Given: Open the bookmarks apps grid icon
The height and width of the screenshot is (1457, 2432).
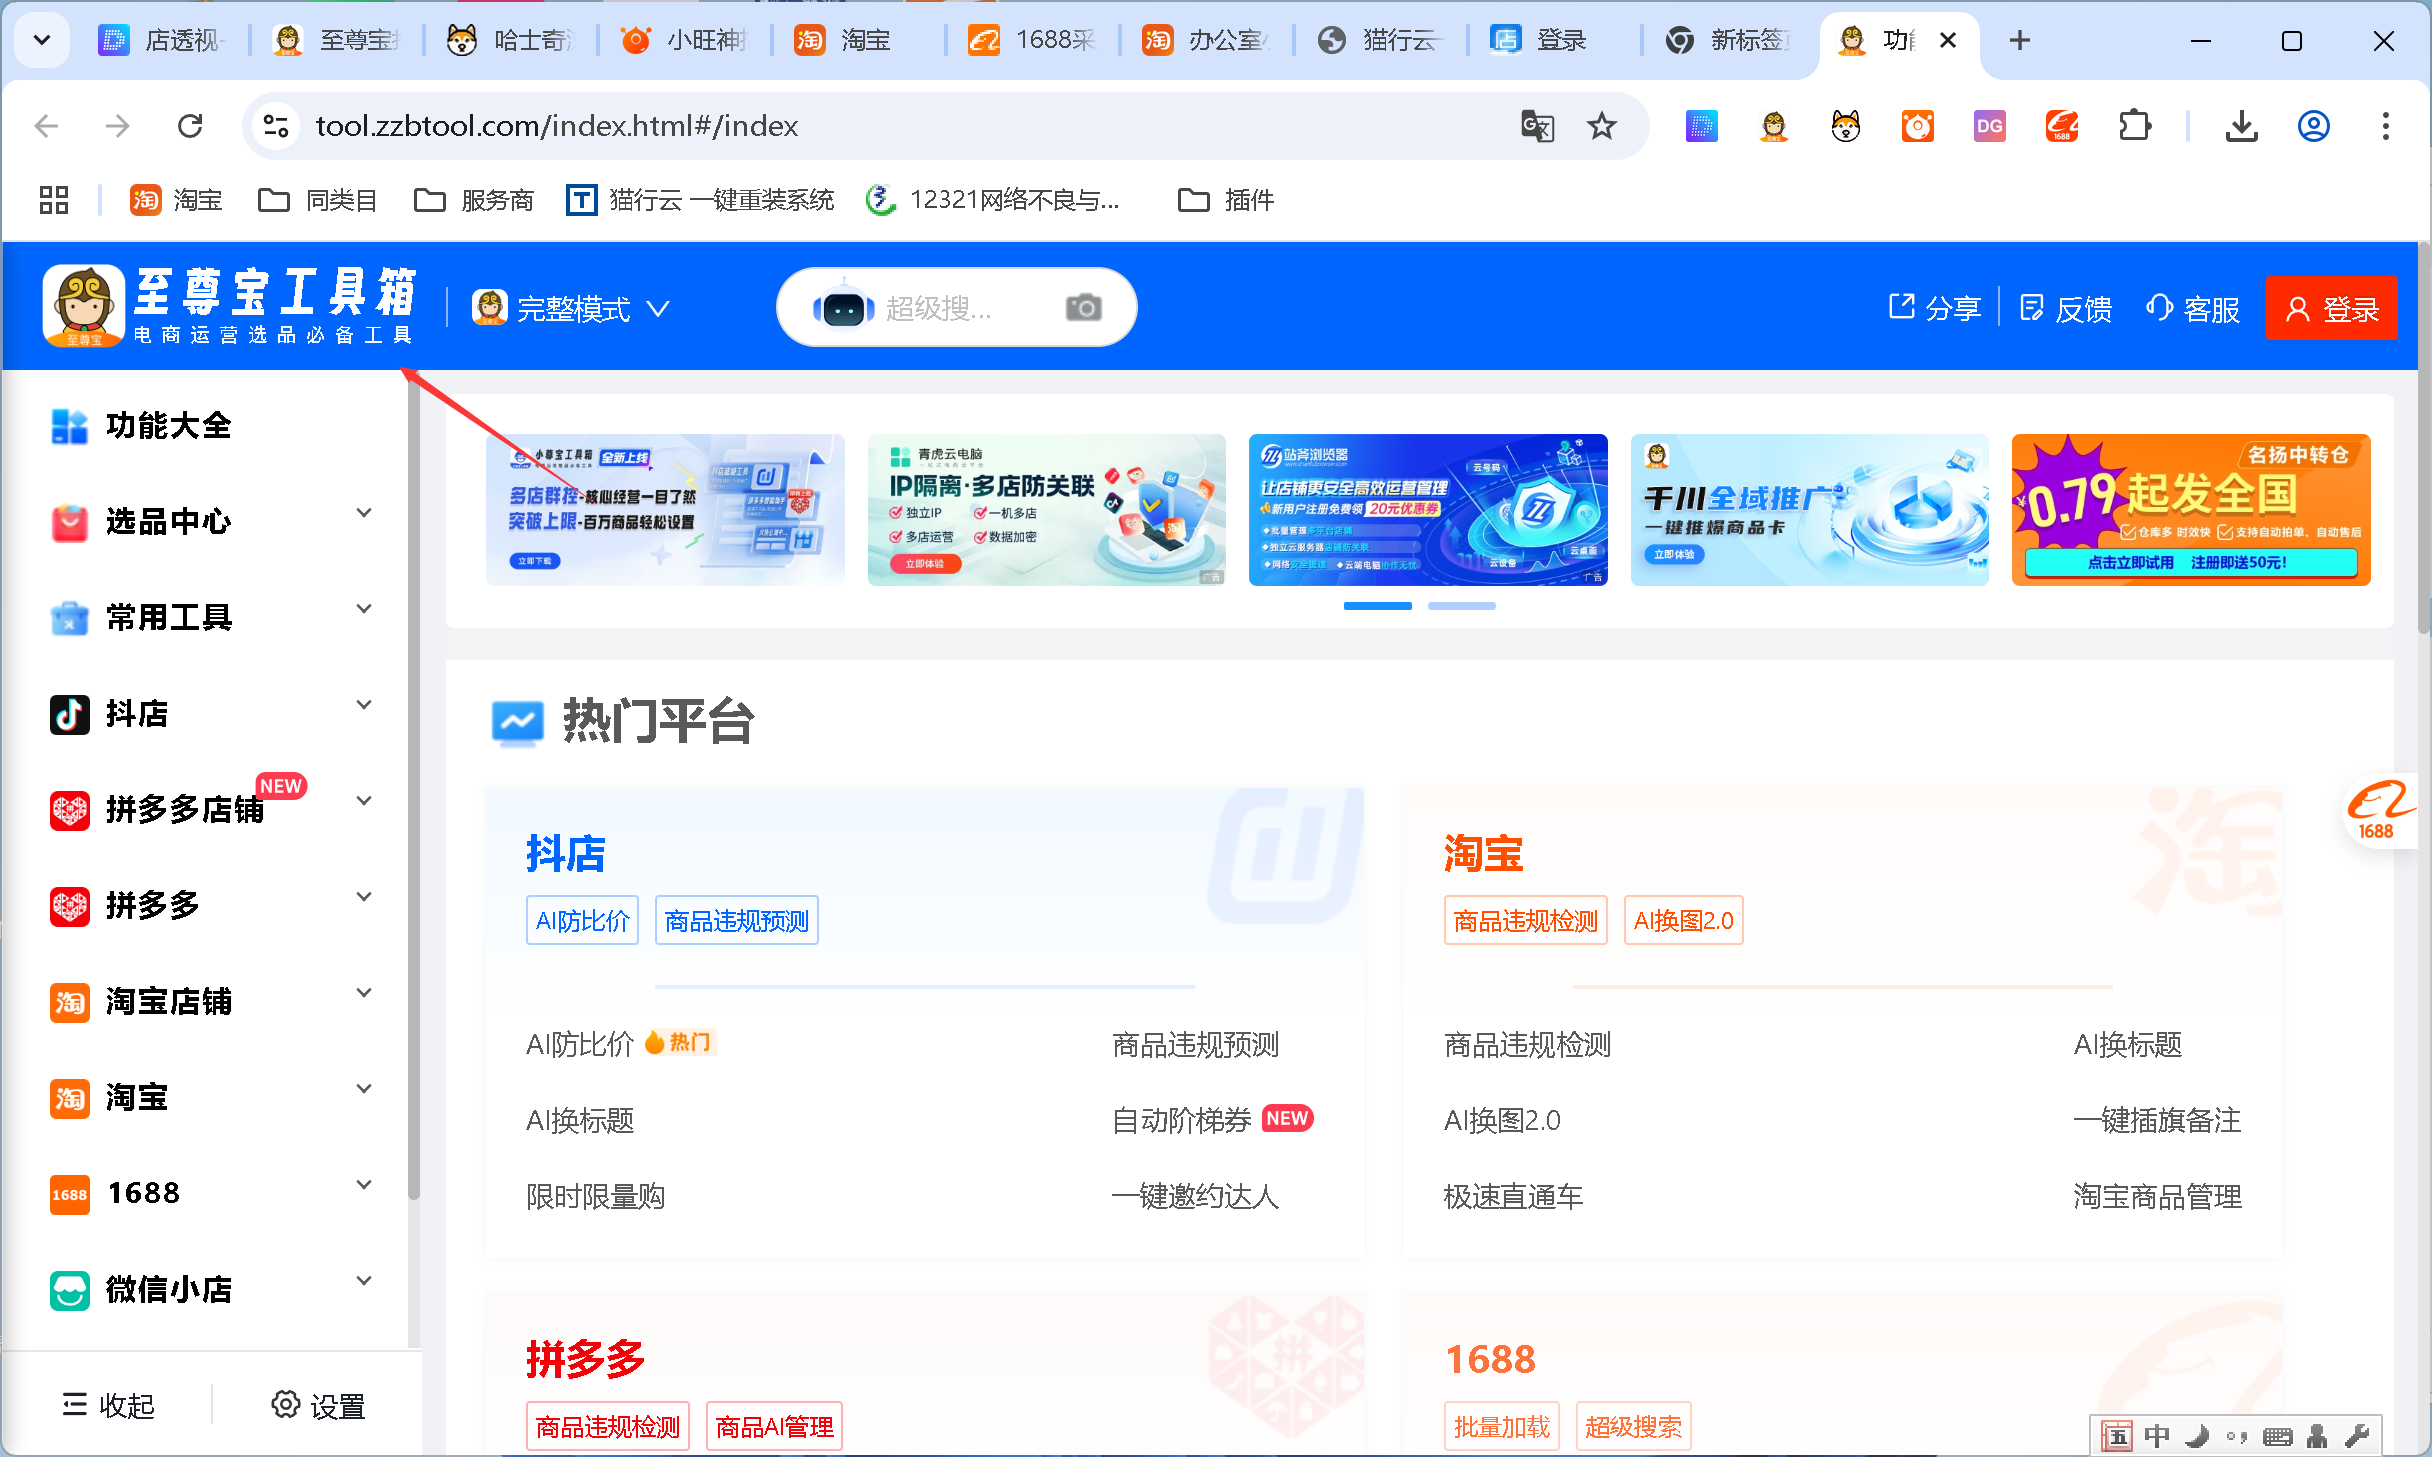Looking at the screenshot, I should point(54,200).
